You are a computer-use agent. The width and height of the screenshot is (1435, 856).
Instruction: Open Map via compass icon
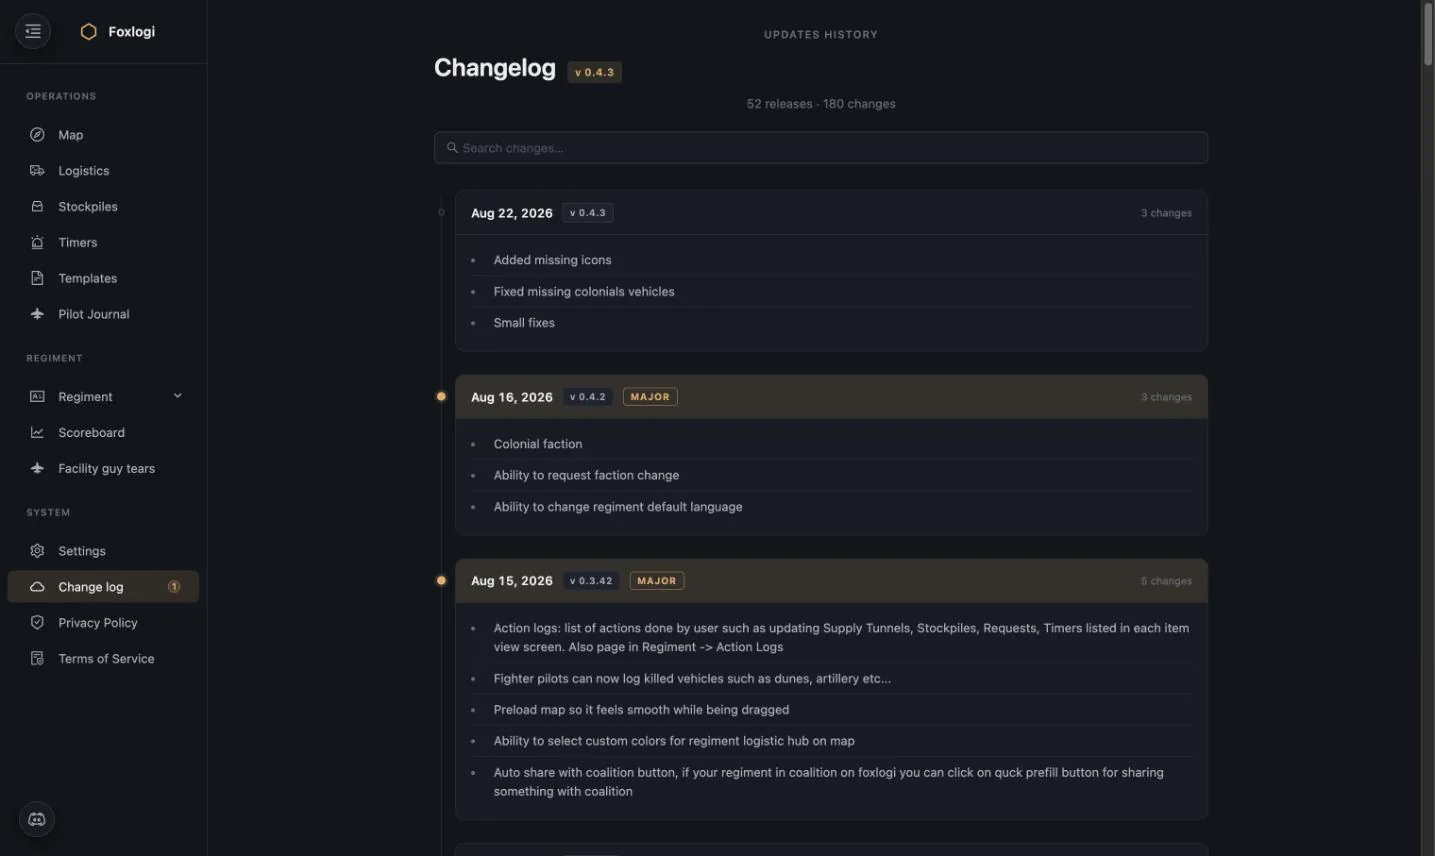[37, 135]
